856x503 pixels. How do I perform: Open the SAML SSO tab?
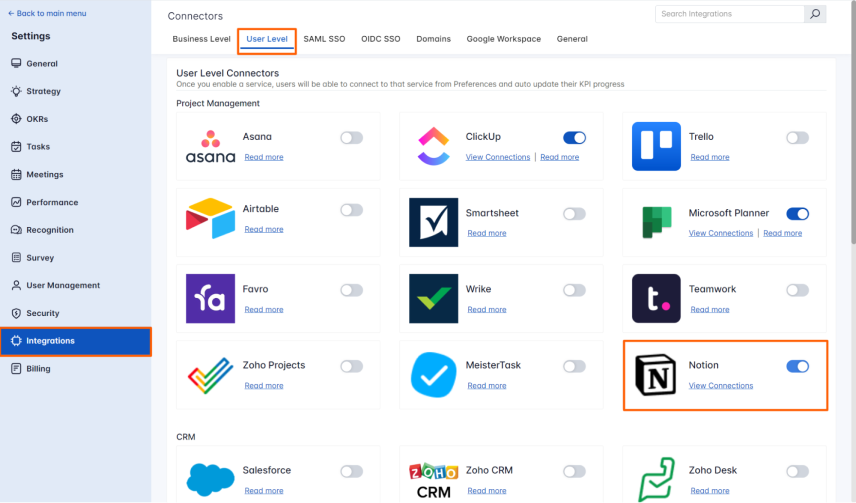pyautogui.click(x=324, y=39)
